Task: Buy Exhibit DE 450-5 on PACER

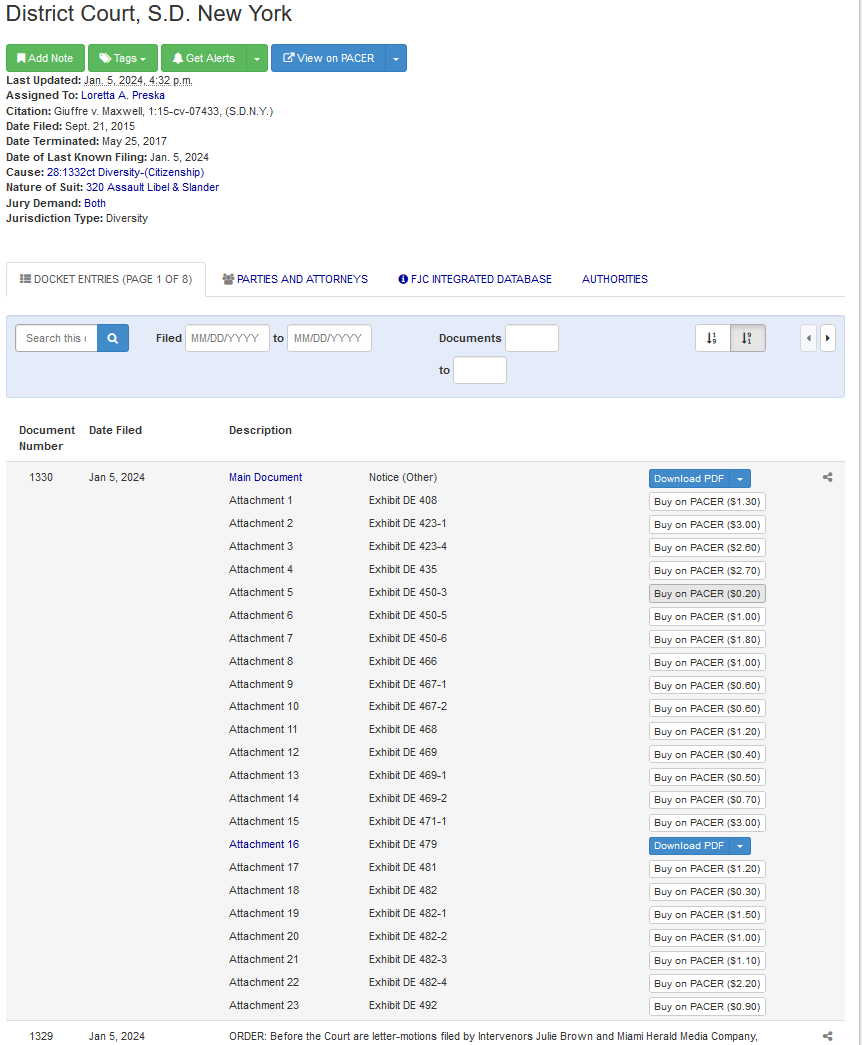Action: click(x=707, y=616)
